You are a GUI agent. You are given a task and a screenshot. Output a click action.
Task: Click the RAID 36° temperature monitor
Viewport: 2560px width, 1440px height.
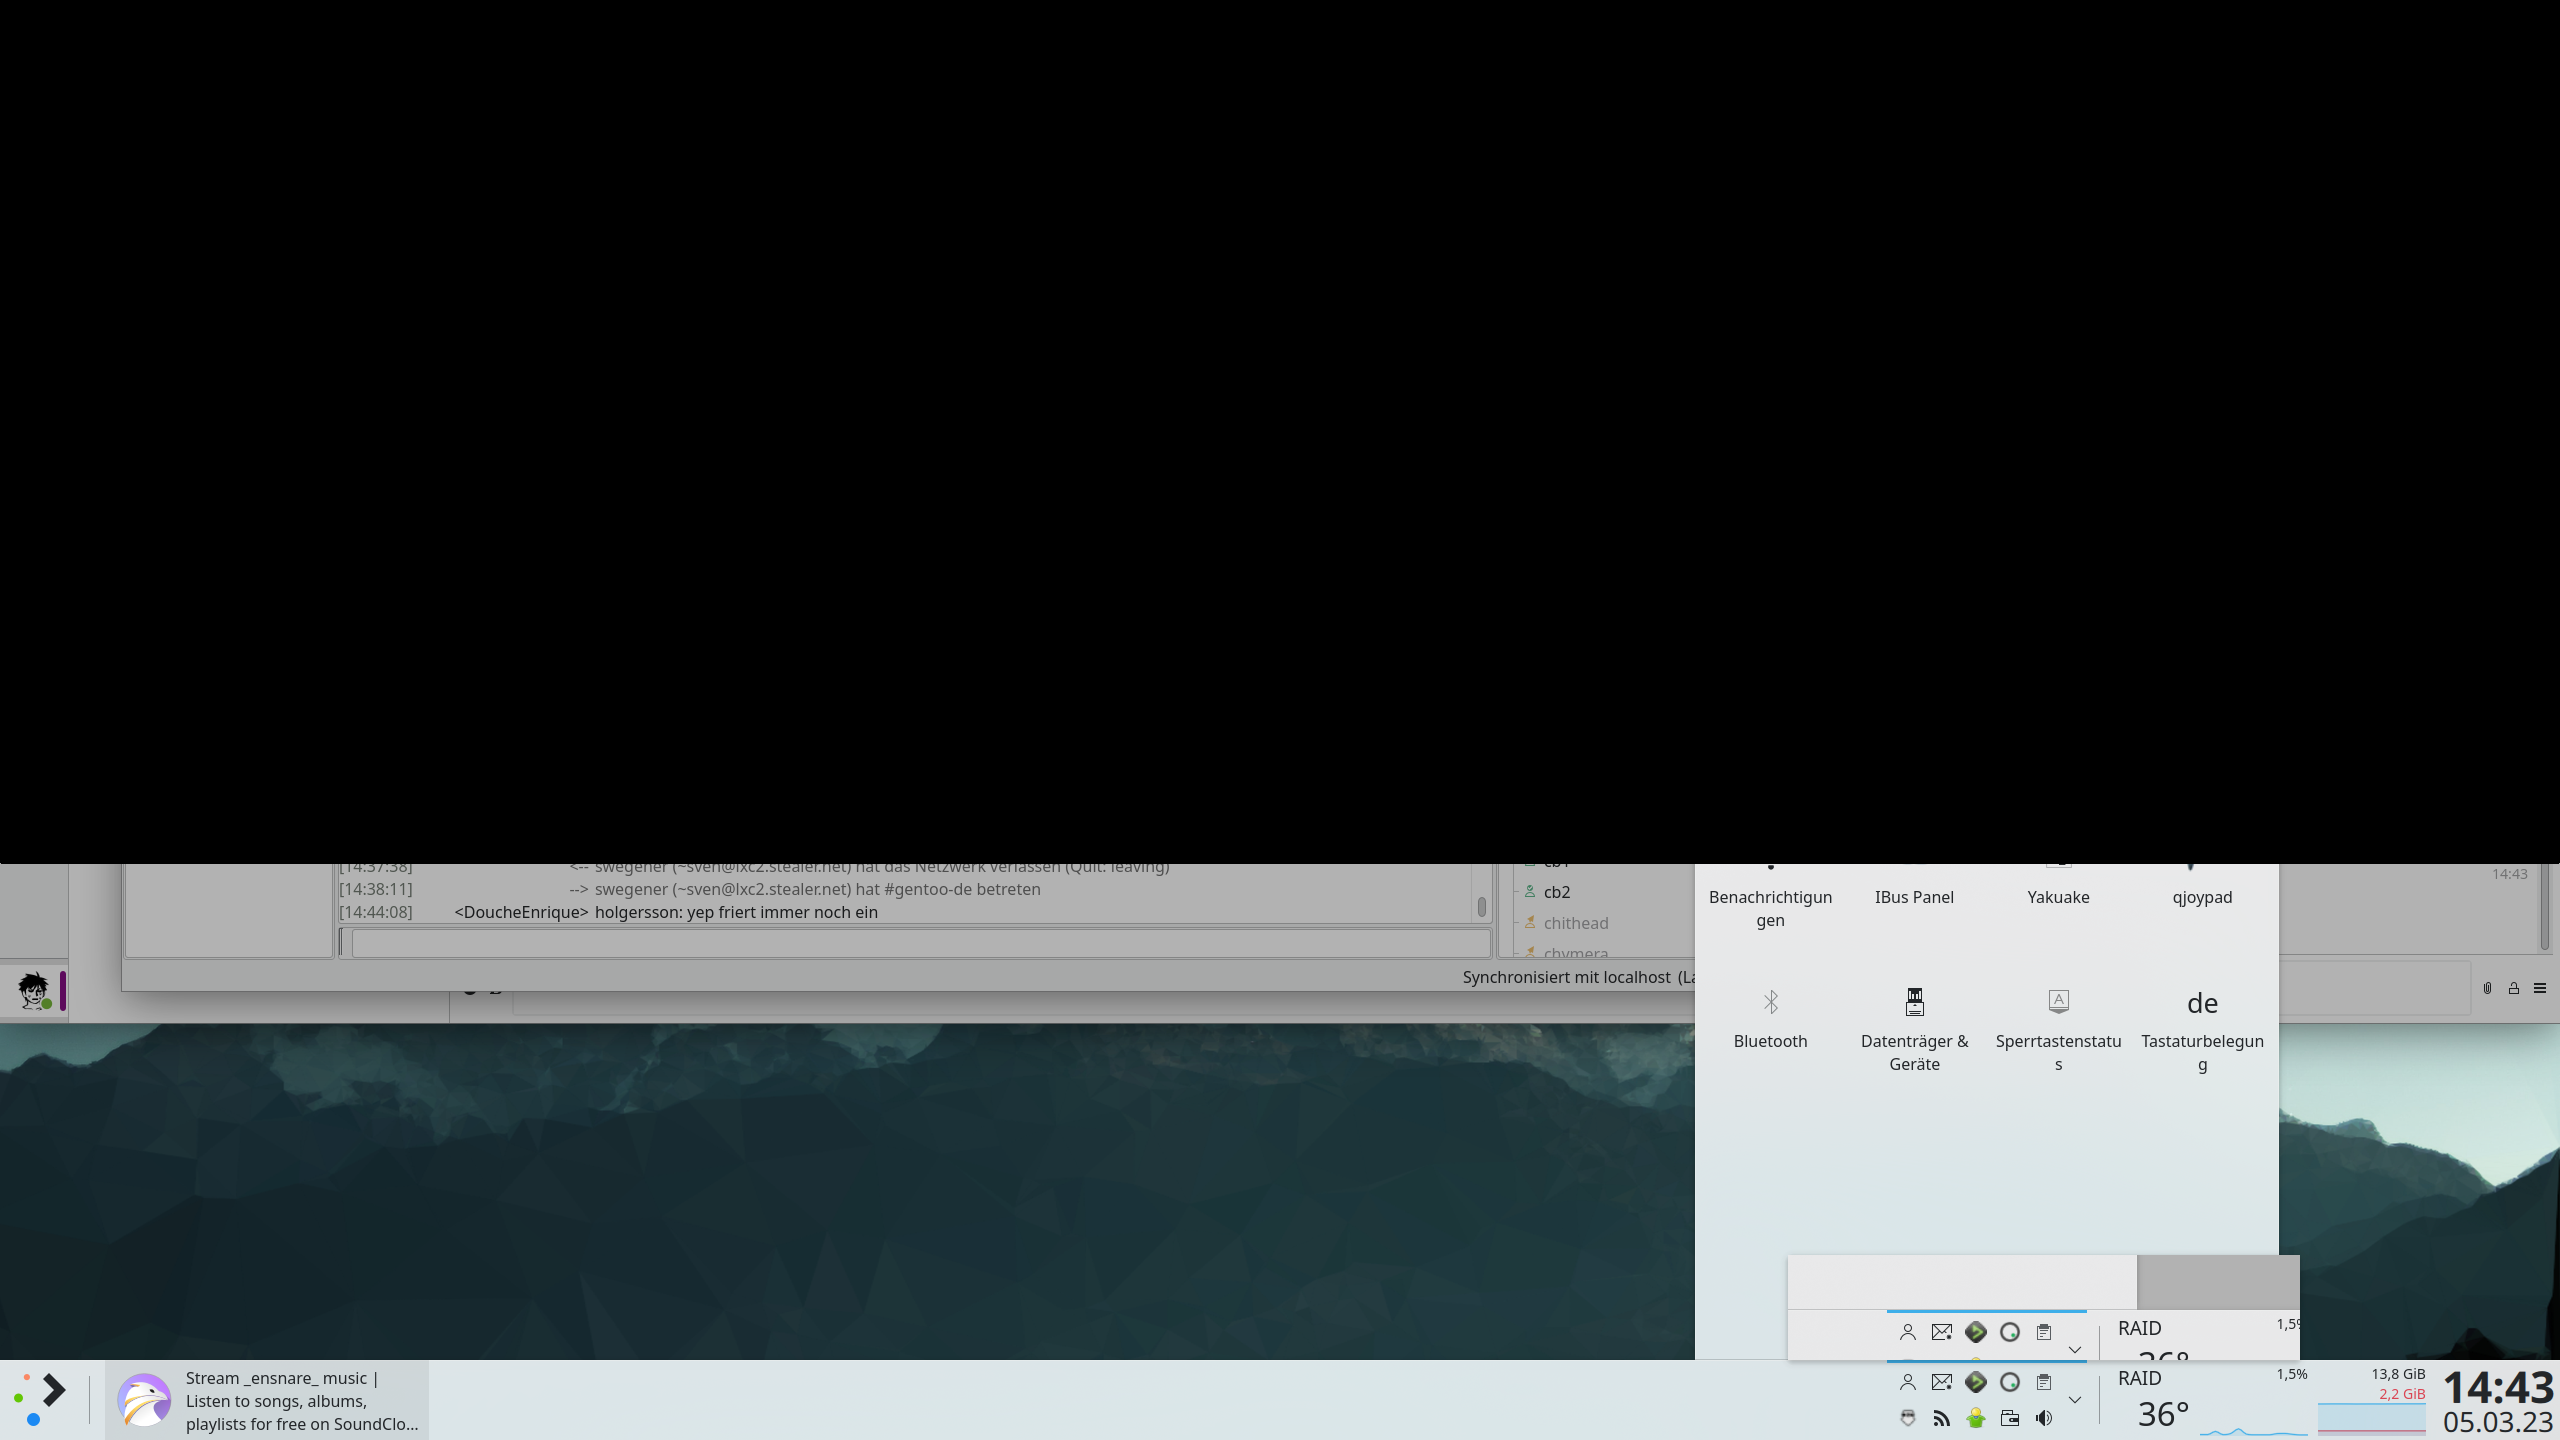point(2160,1400)
